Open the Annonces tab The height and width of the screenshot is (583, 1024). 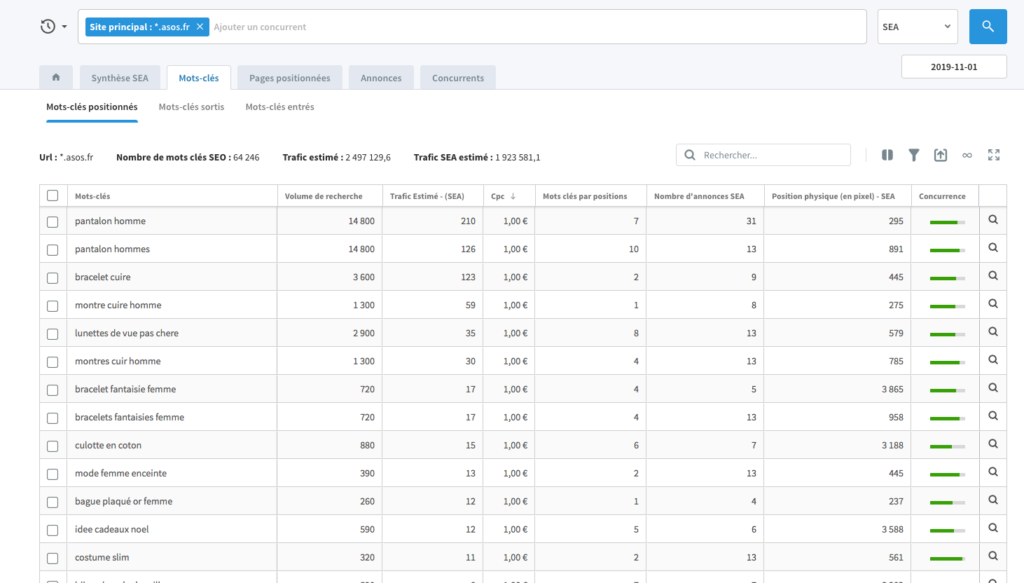tap(381, 78)
